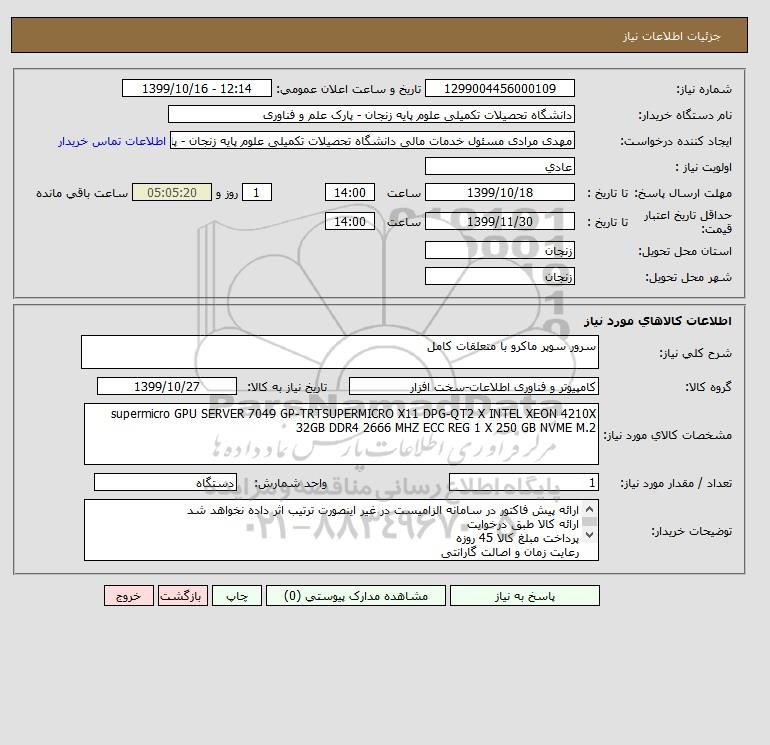Click the پاسخ به نیاز button
The width and height of the screenshot is (770, 745).
pyautogui.click(x=524, y=596)
